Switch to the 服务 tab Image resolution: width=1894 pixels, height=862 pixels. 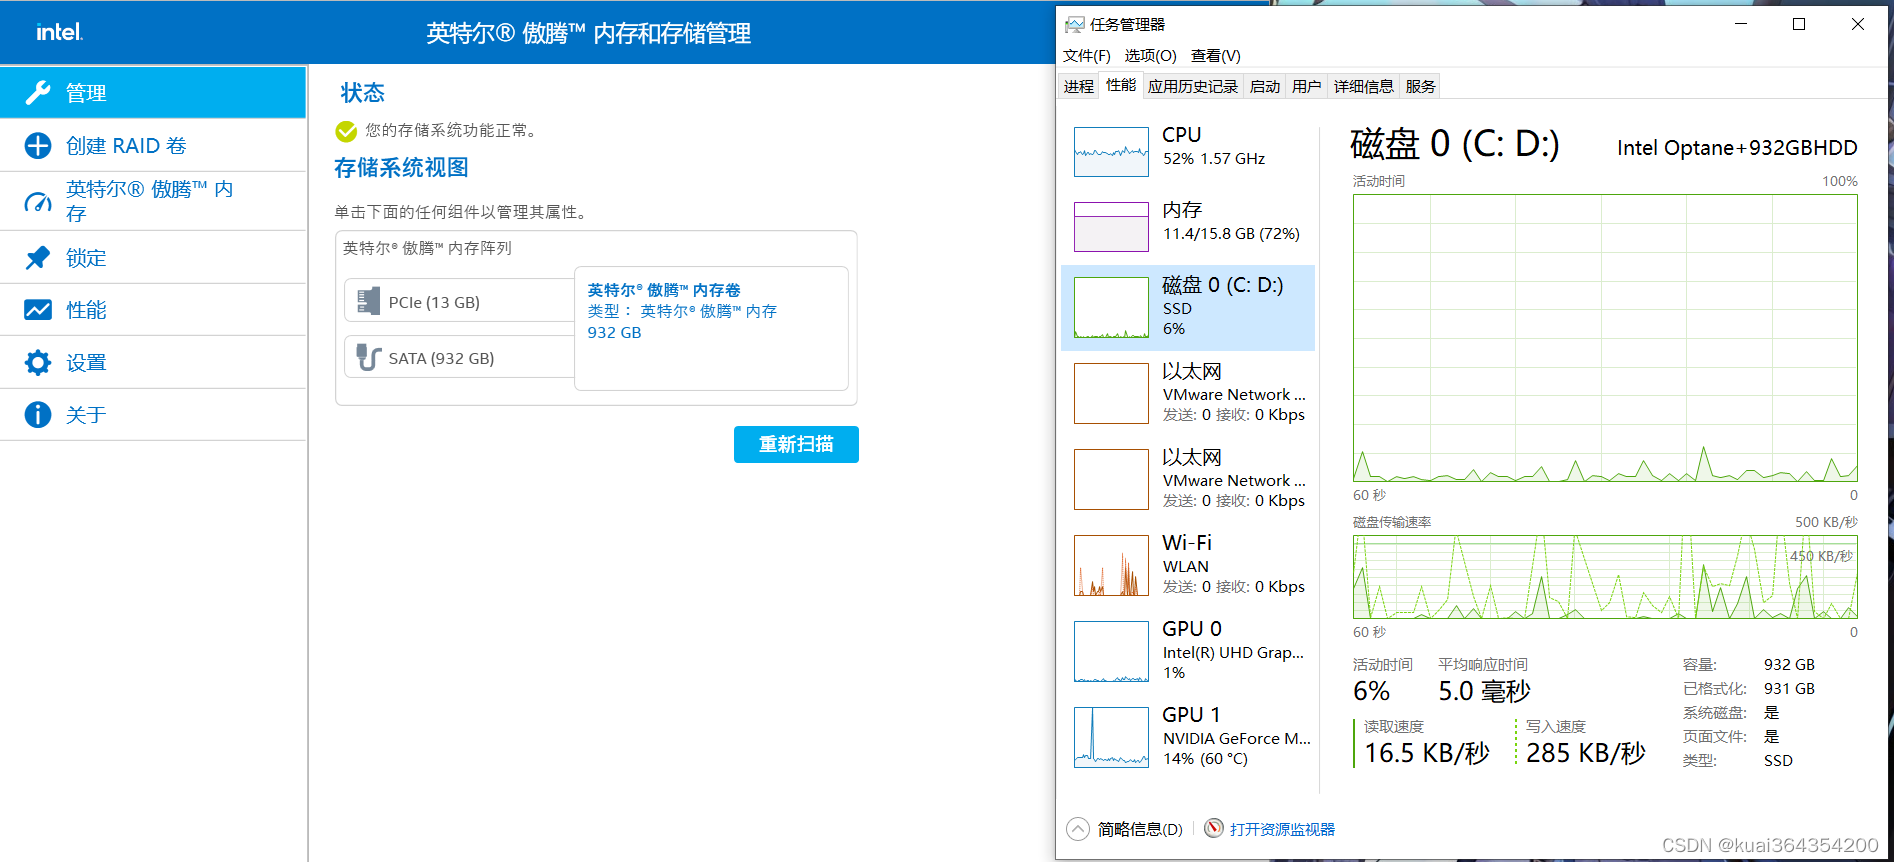click(1420, 87)
